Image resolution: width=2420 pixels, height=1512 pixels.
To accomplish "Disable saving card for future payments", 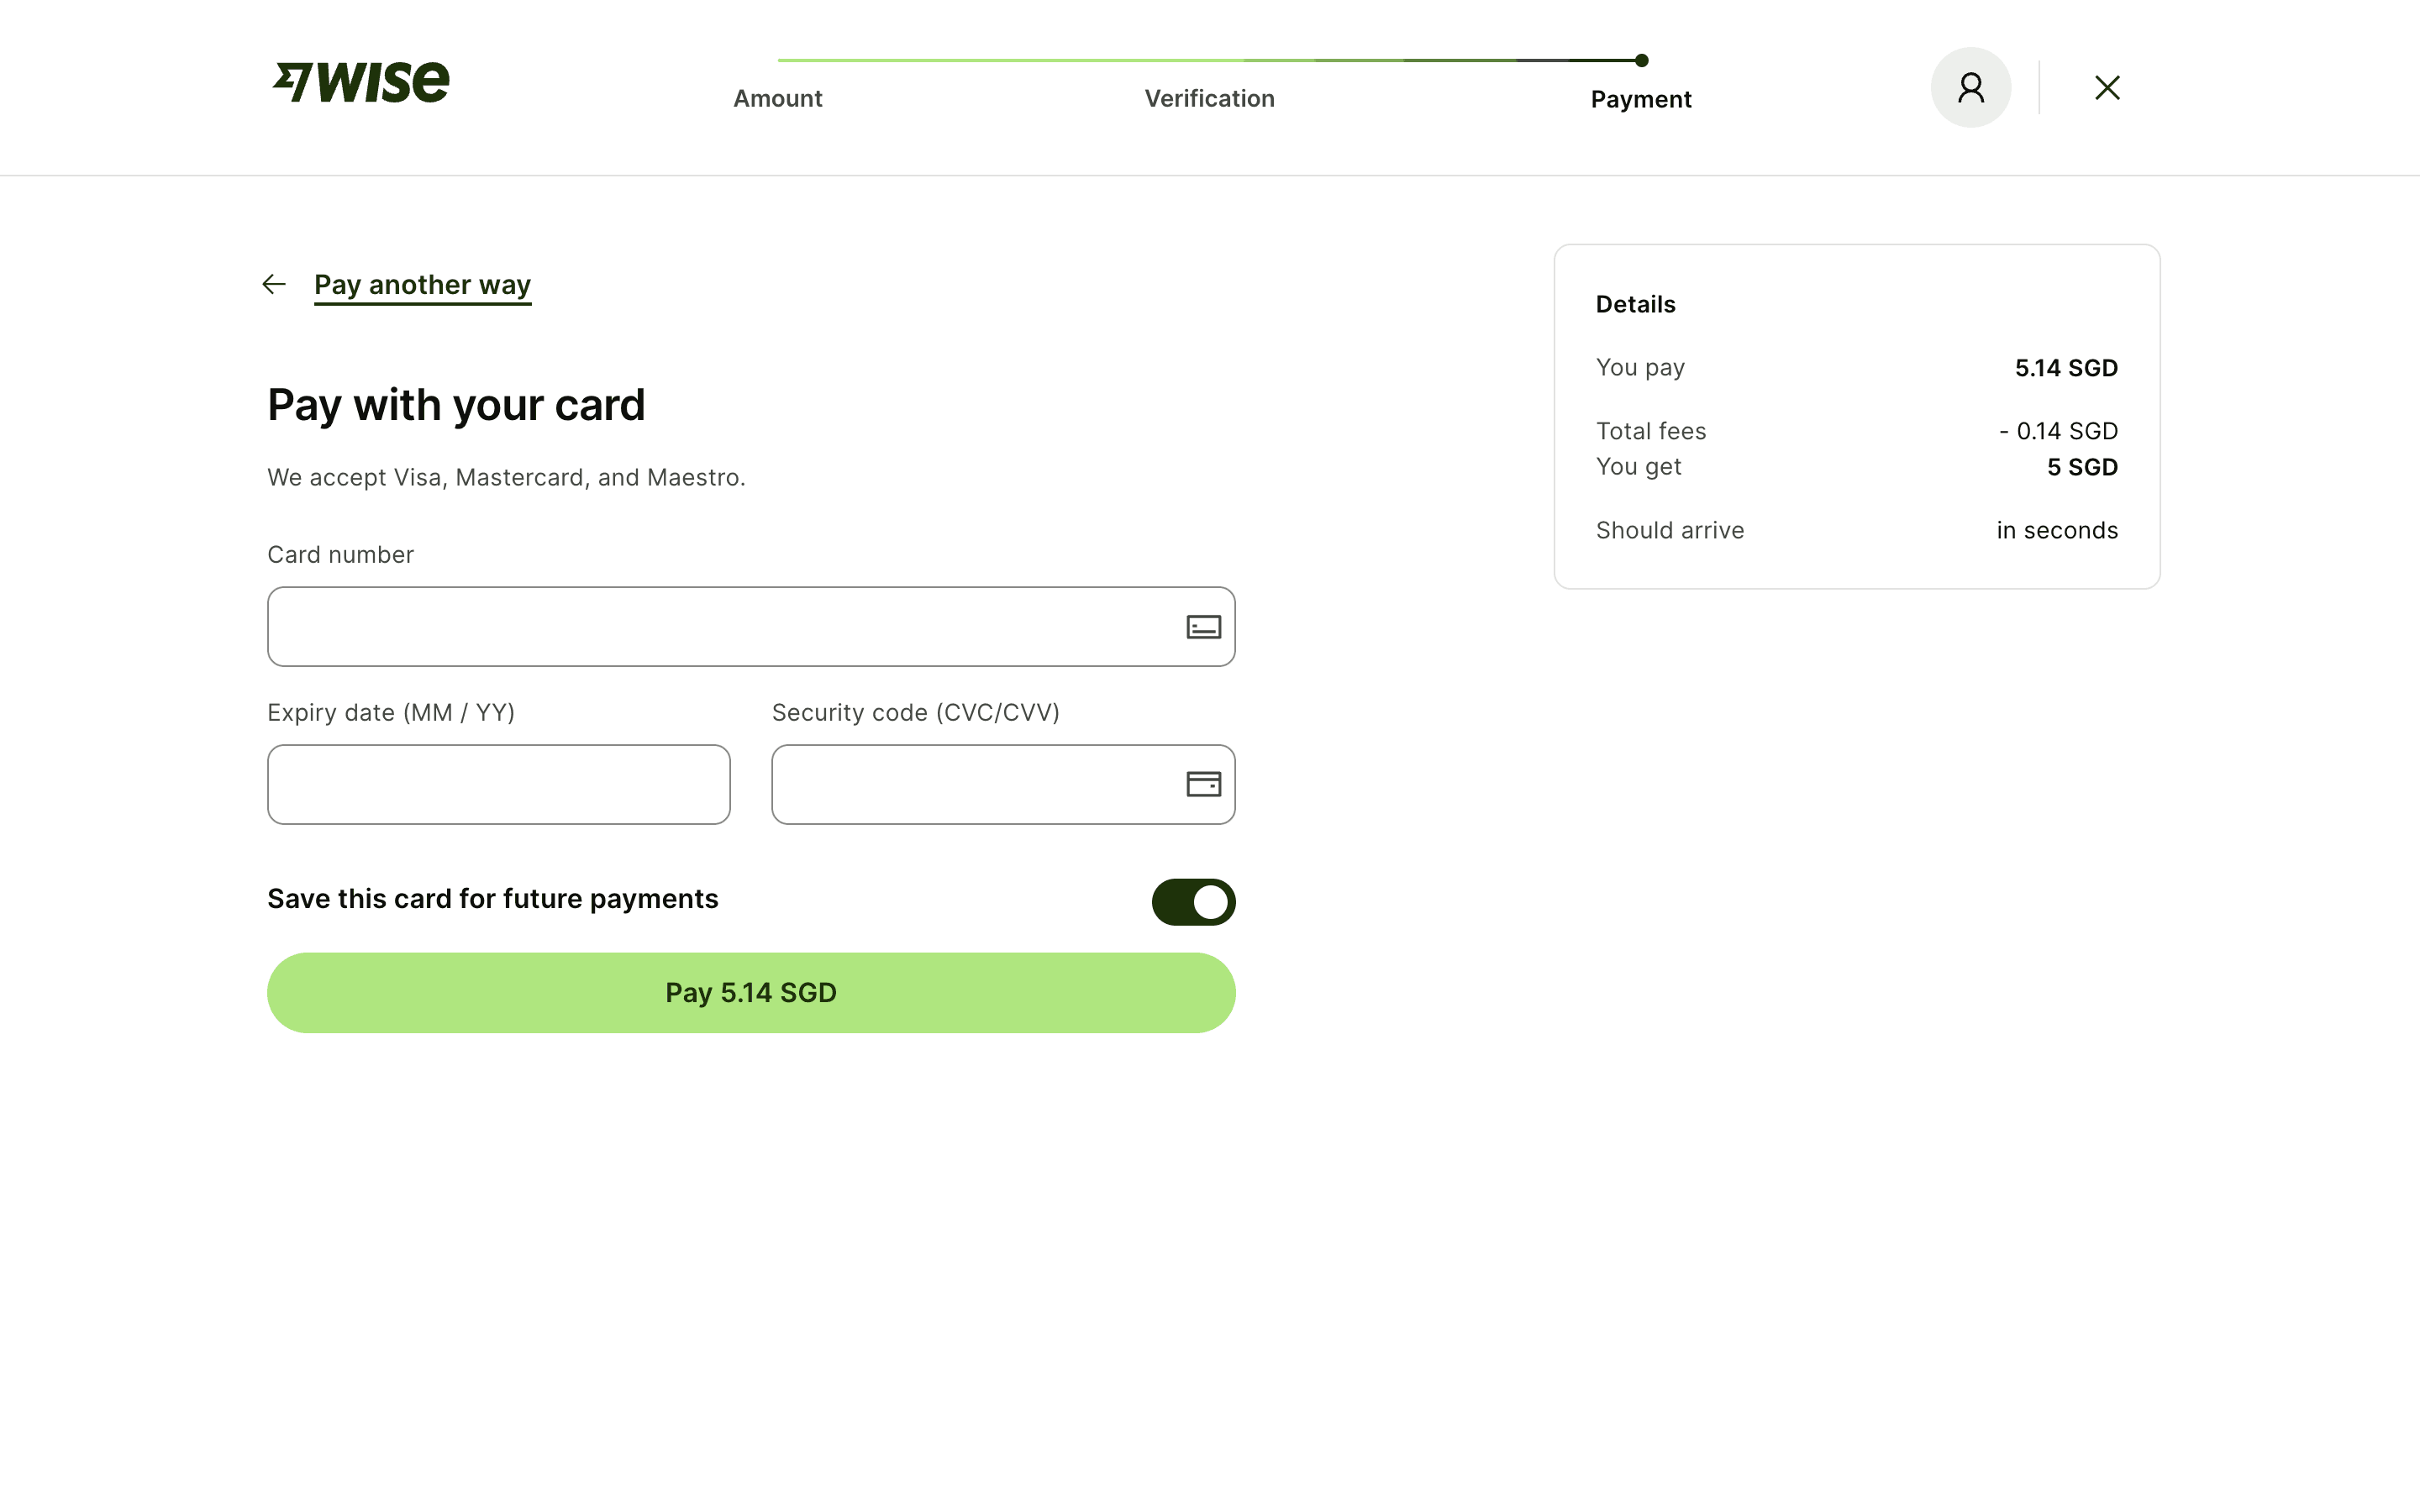I will click(x=1192, y=902).
